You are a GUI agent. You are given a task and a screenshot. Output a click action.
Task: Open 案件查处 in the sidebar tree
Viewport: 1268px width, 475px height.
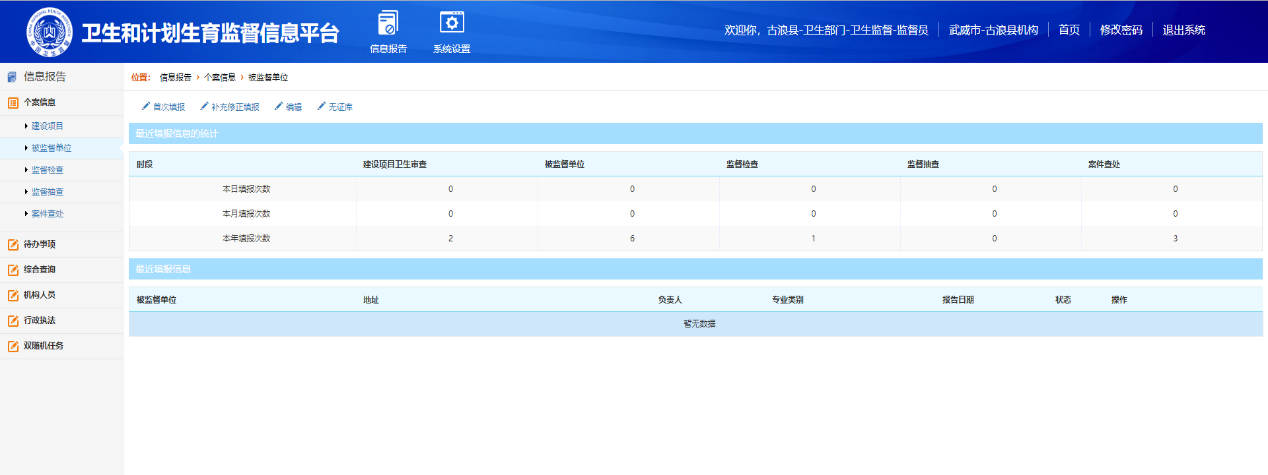pos(47,214)
